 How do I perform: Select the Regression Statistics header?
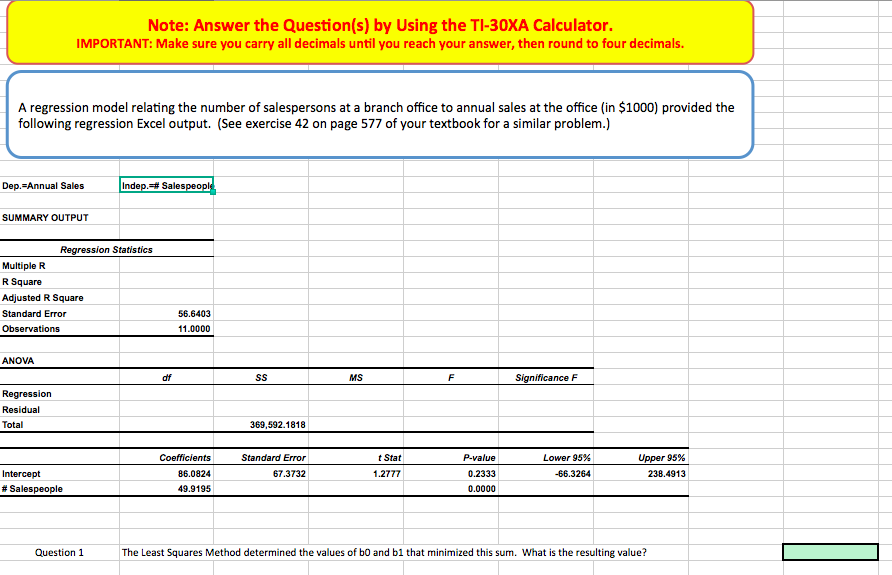(x=106, y=250)
